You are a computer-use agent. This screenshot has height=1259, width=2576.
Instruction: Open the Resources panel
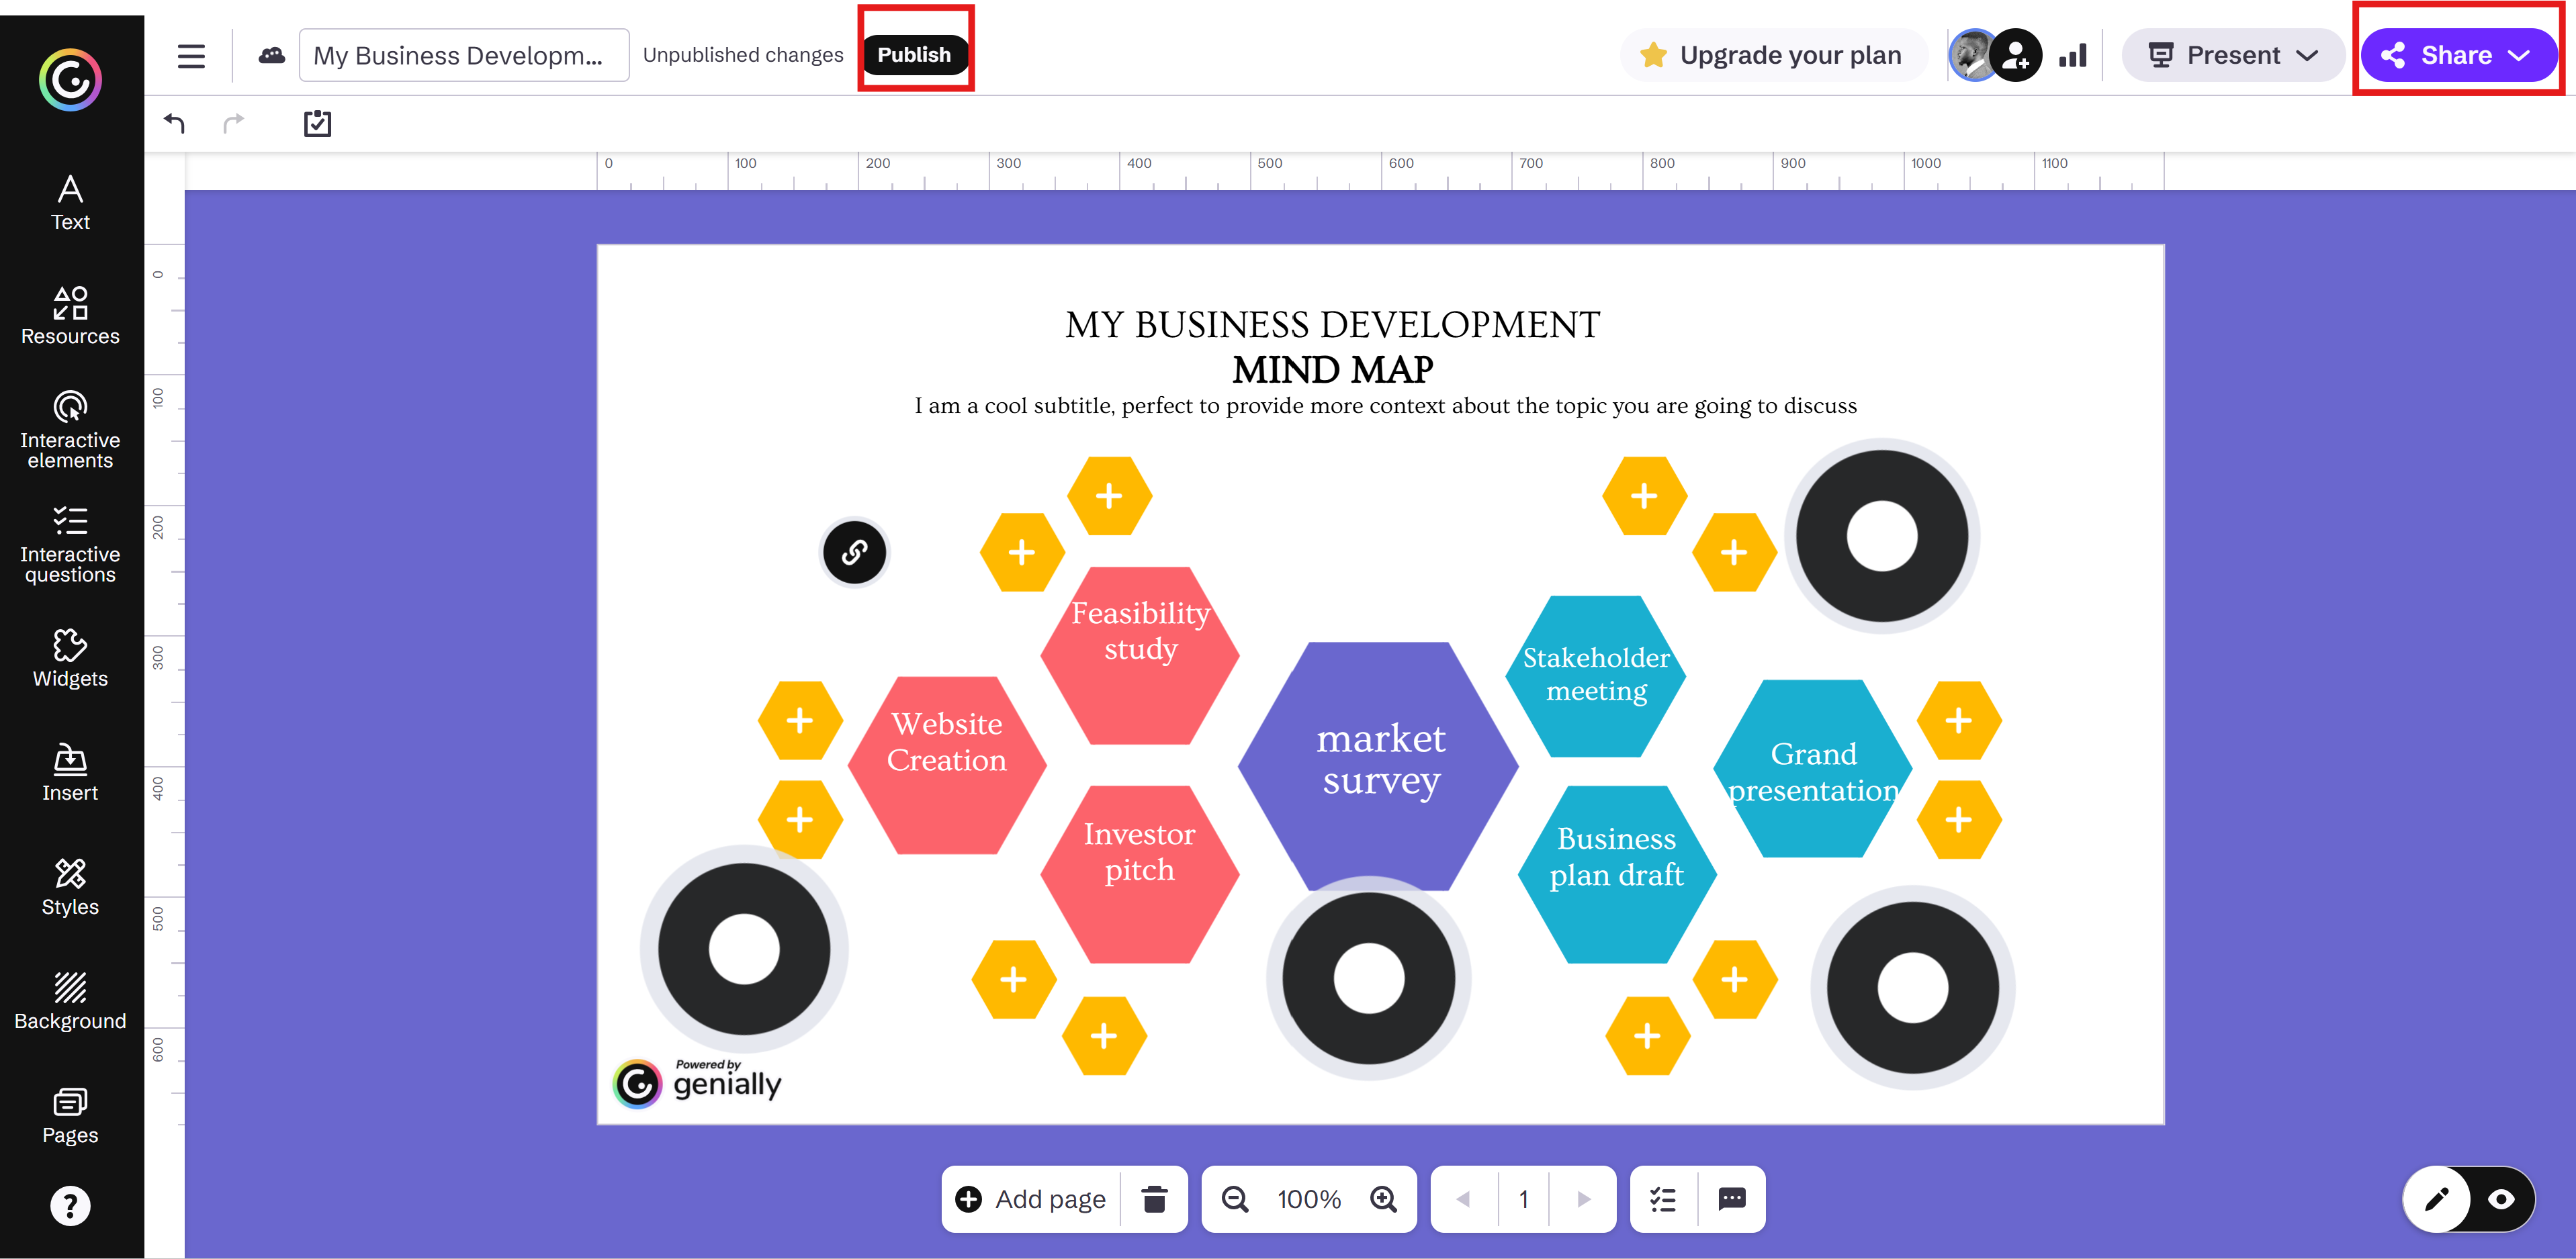pyautogui.click(x=69, y=316)
